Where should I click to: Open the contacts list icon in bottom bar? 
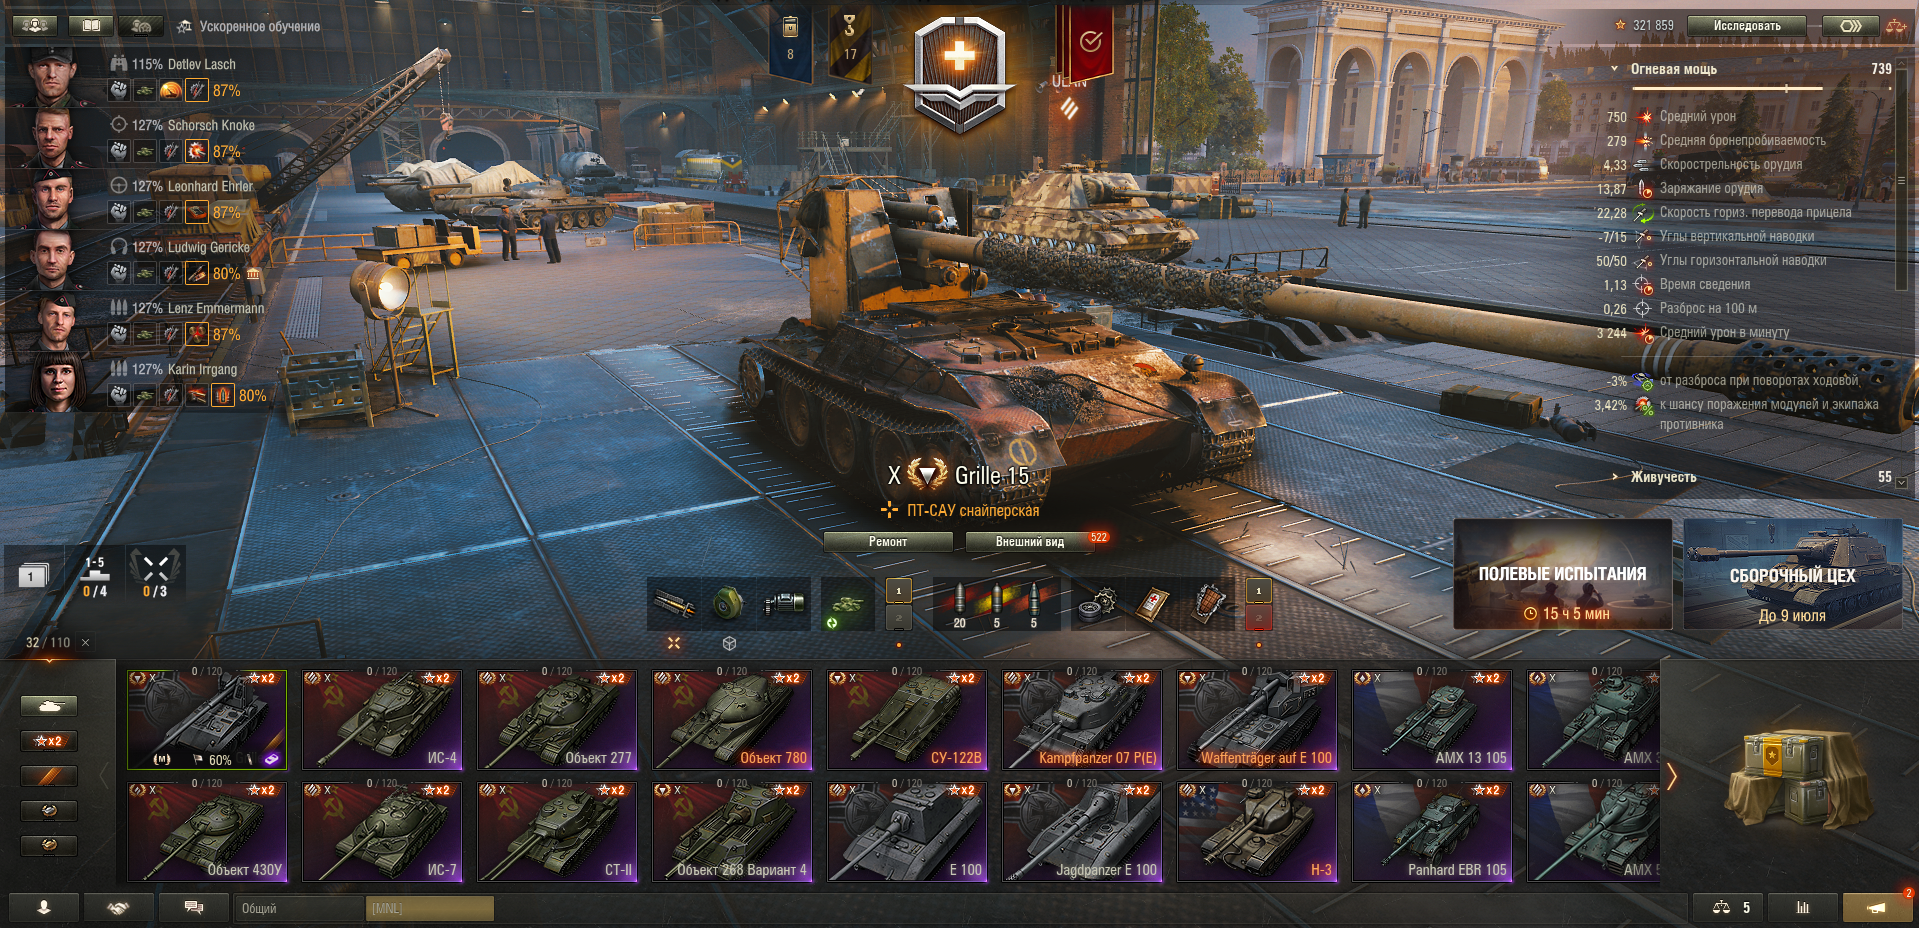point(44,907)
